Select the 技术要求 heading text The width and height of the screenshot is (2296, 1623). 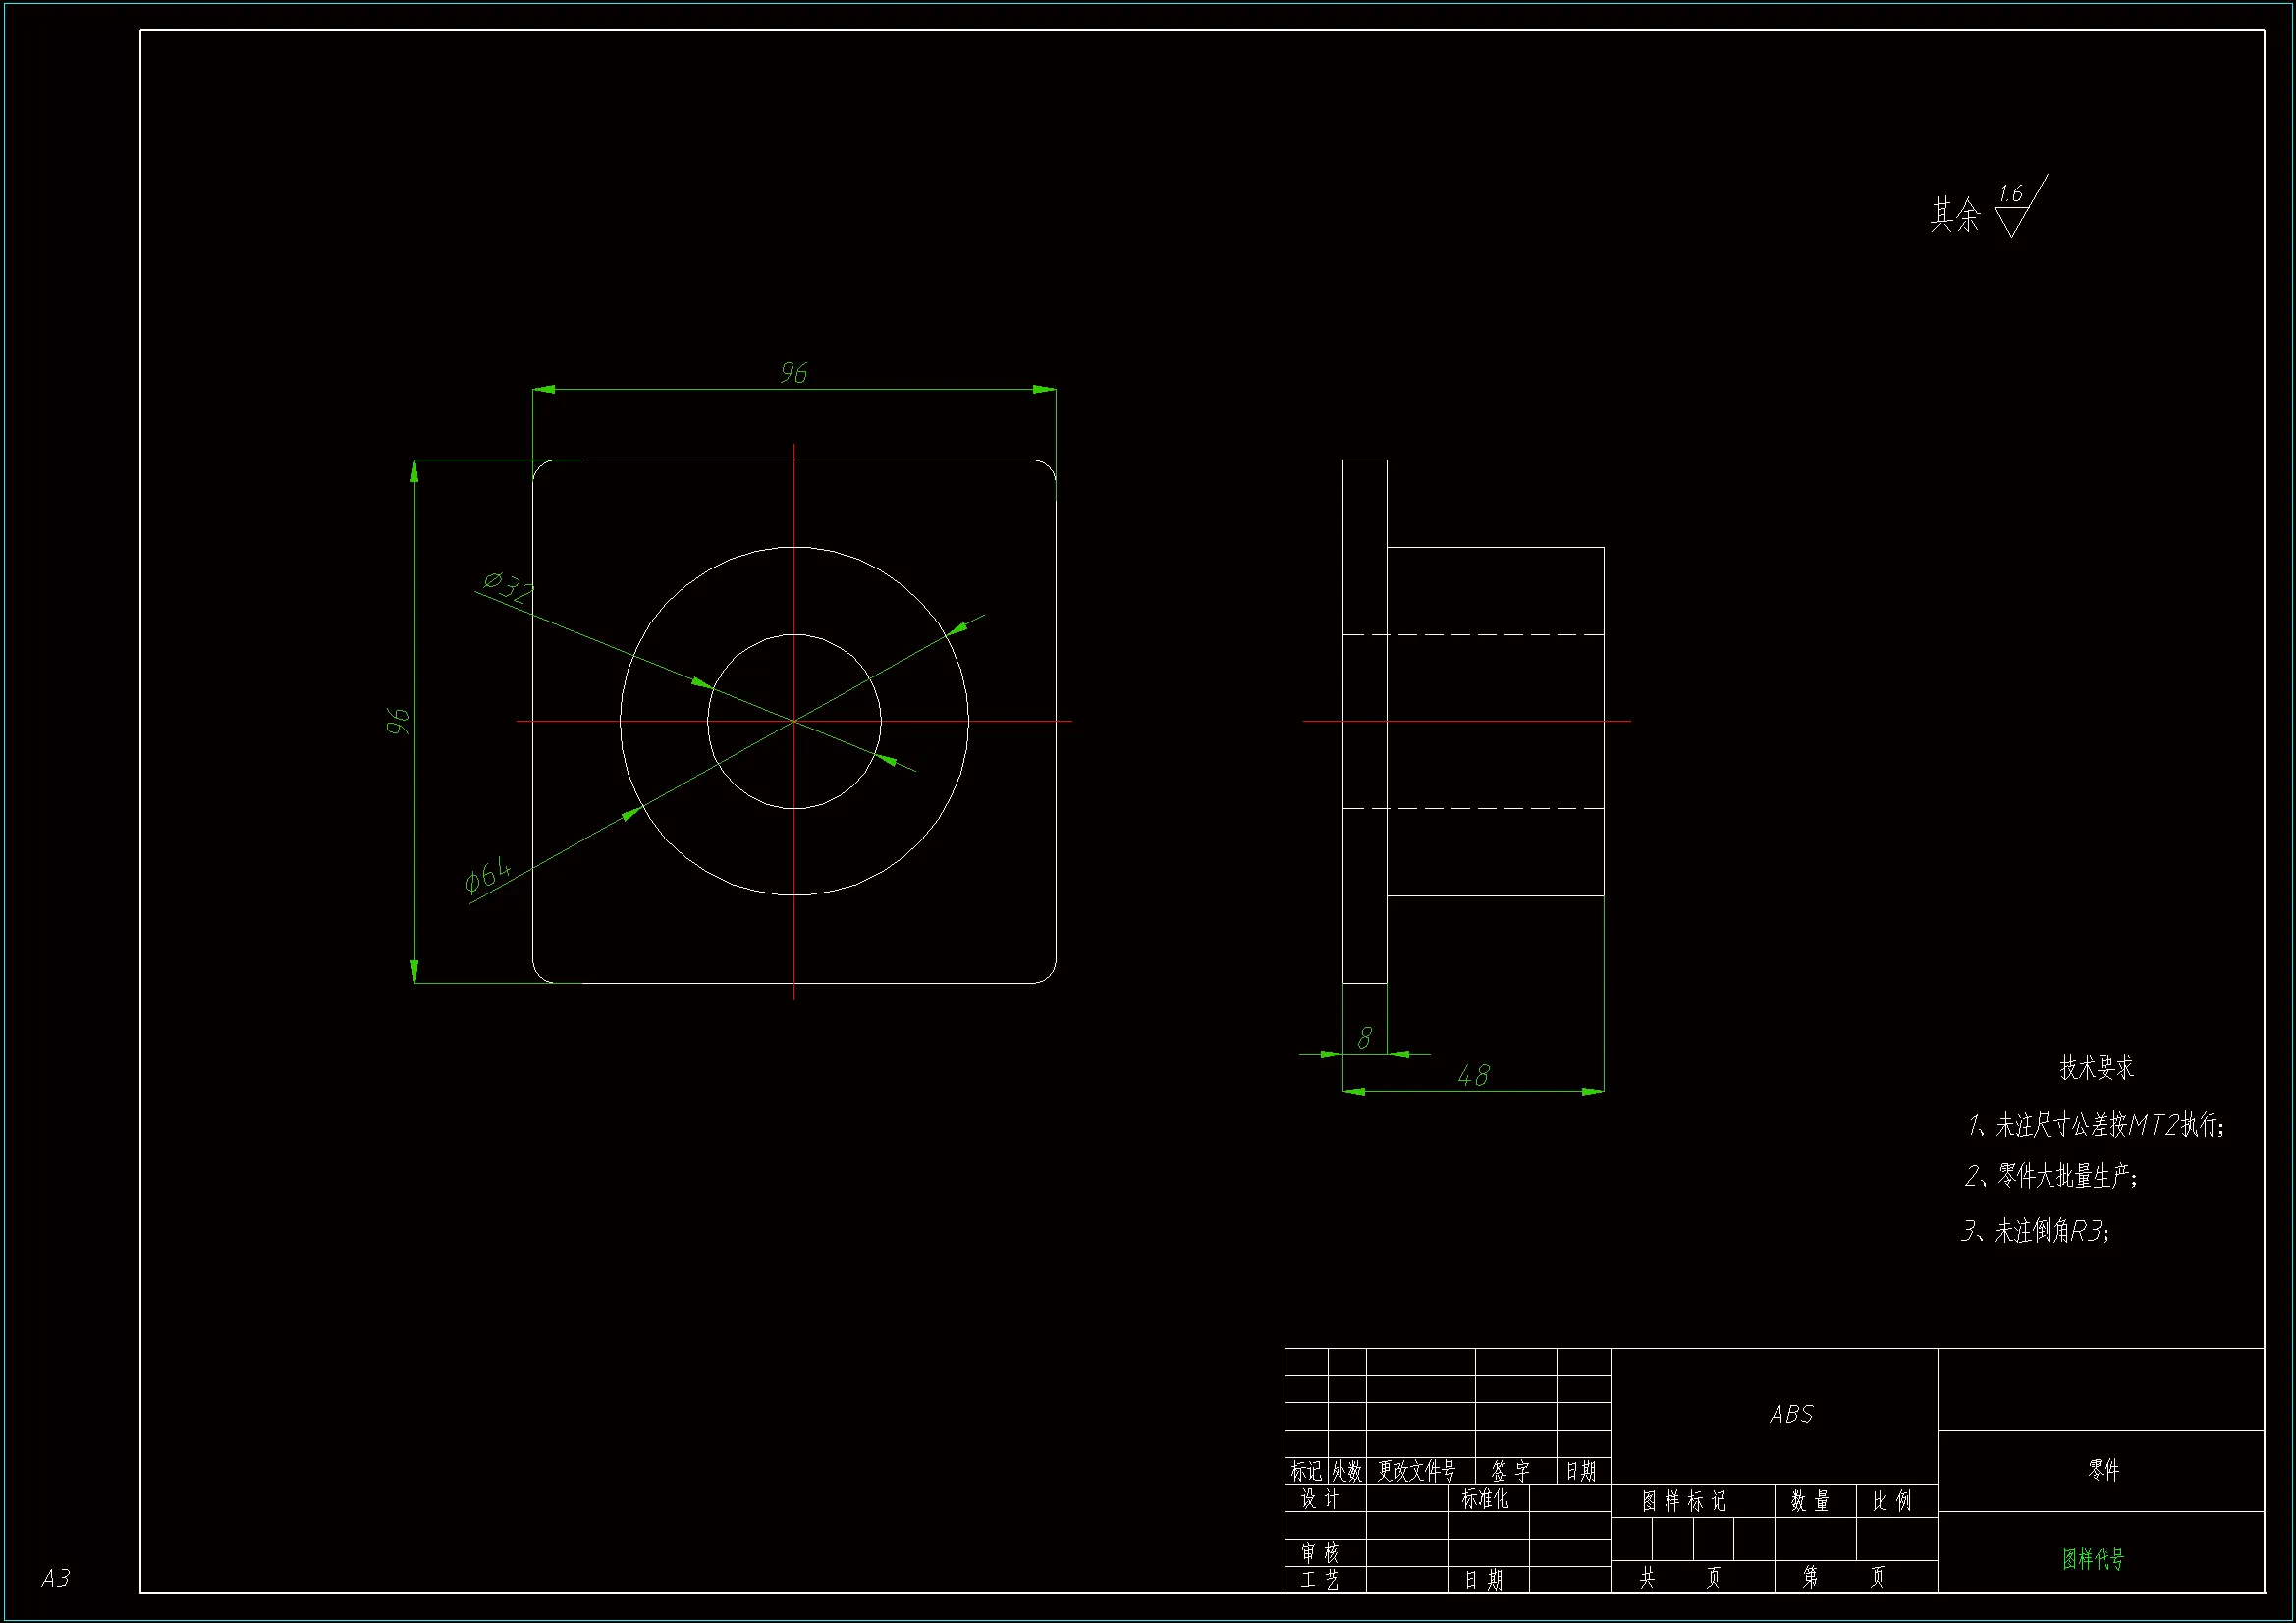2096,1067
